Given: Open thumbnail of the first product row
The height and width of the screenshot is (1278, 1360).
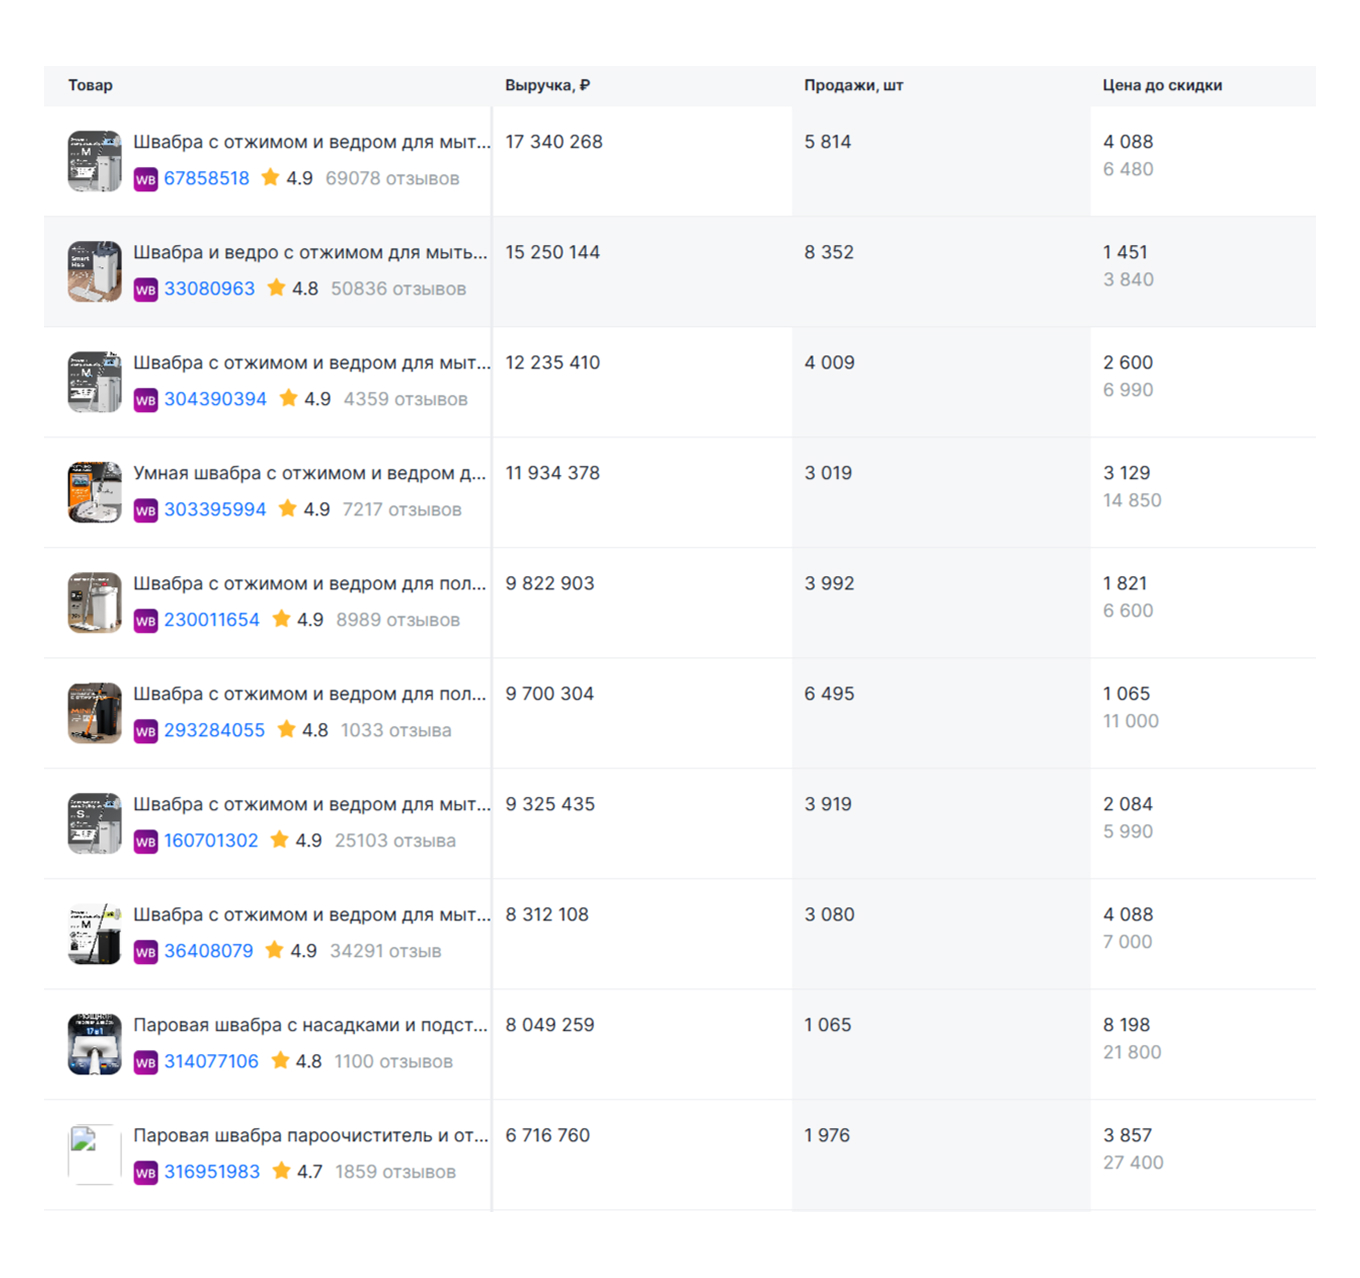Looking at the screenshot, I should [94, 160].
